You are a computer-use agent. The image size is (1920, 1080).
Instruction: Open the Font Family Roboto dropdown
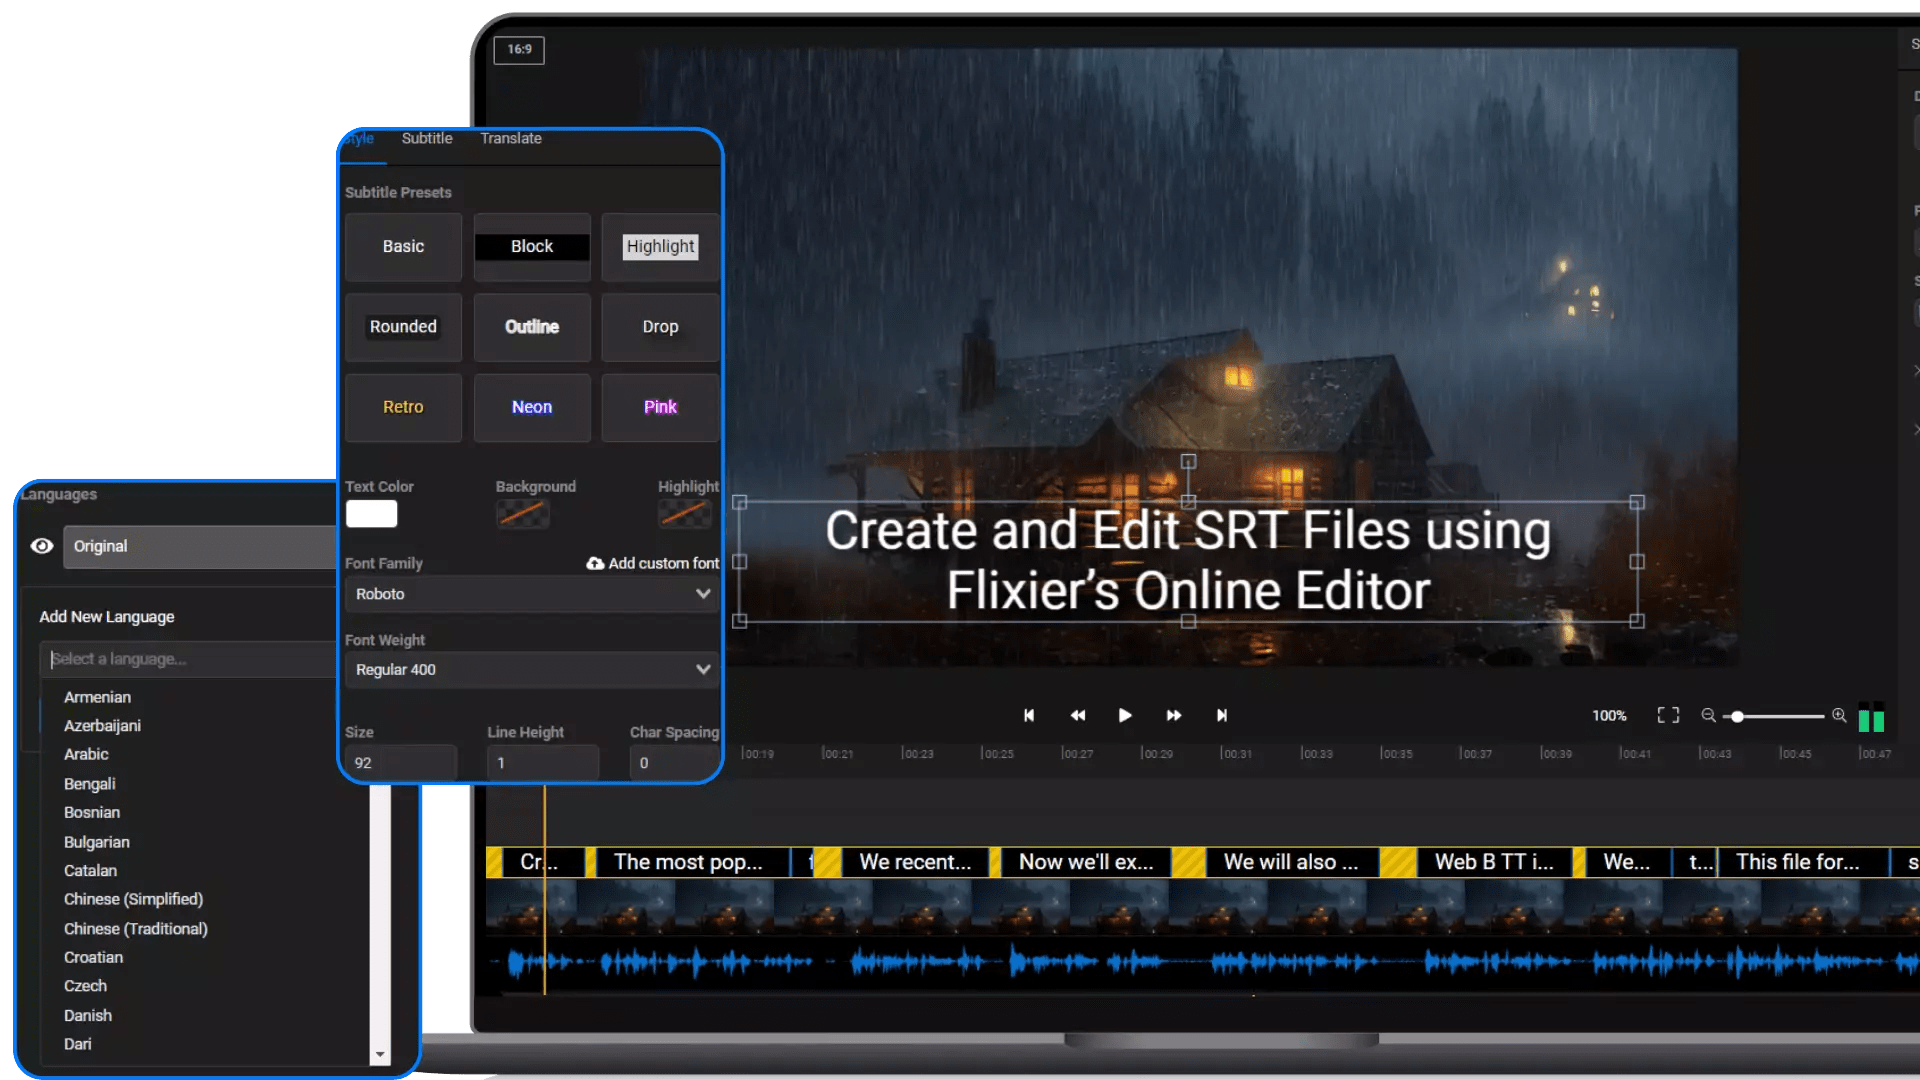(x=531, y=594)
